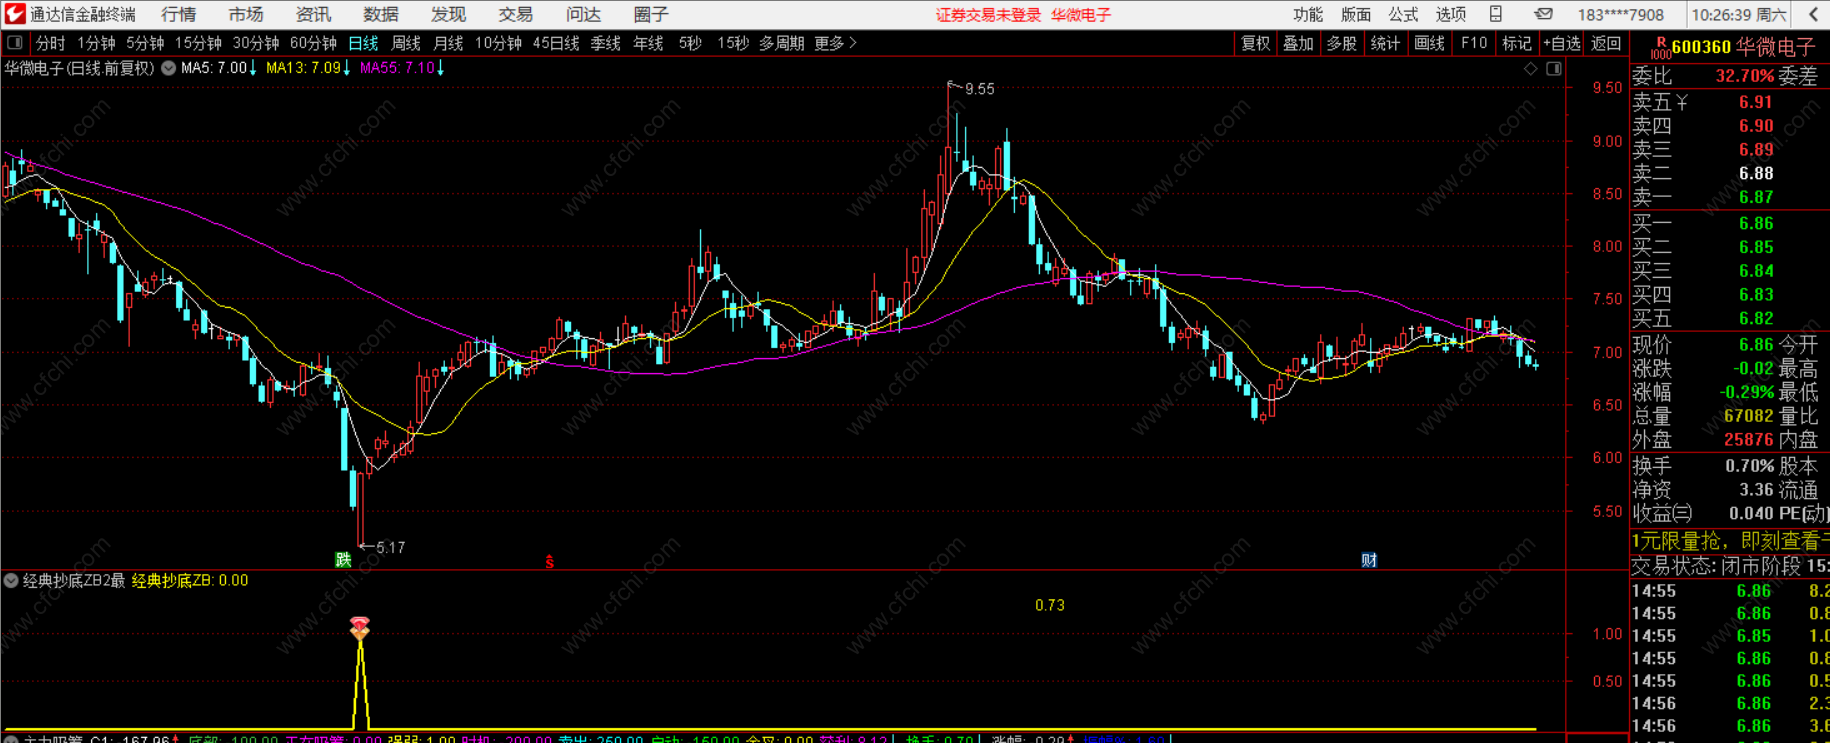Select the 分时 period tab
The width and height of the screenshot is (1830, 743).
50,43
